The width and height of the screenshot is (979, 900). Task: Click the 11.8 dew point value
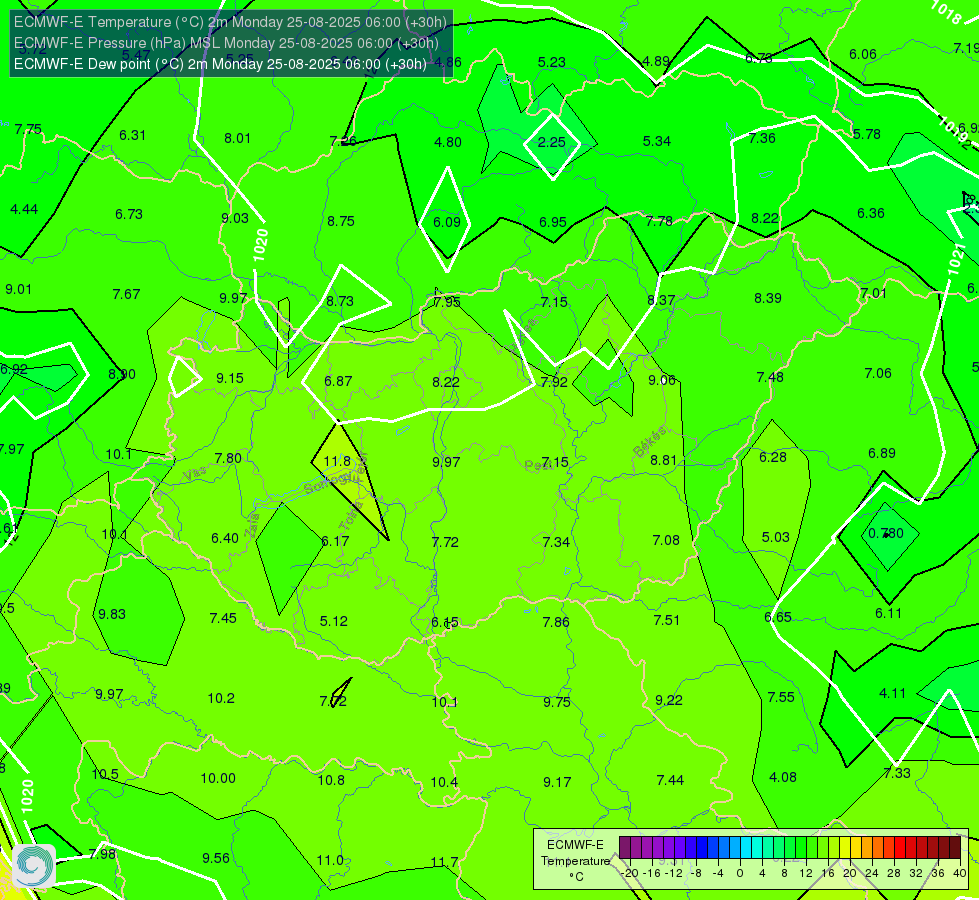tap(337, 461)
